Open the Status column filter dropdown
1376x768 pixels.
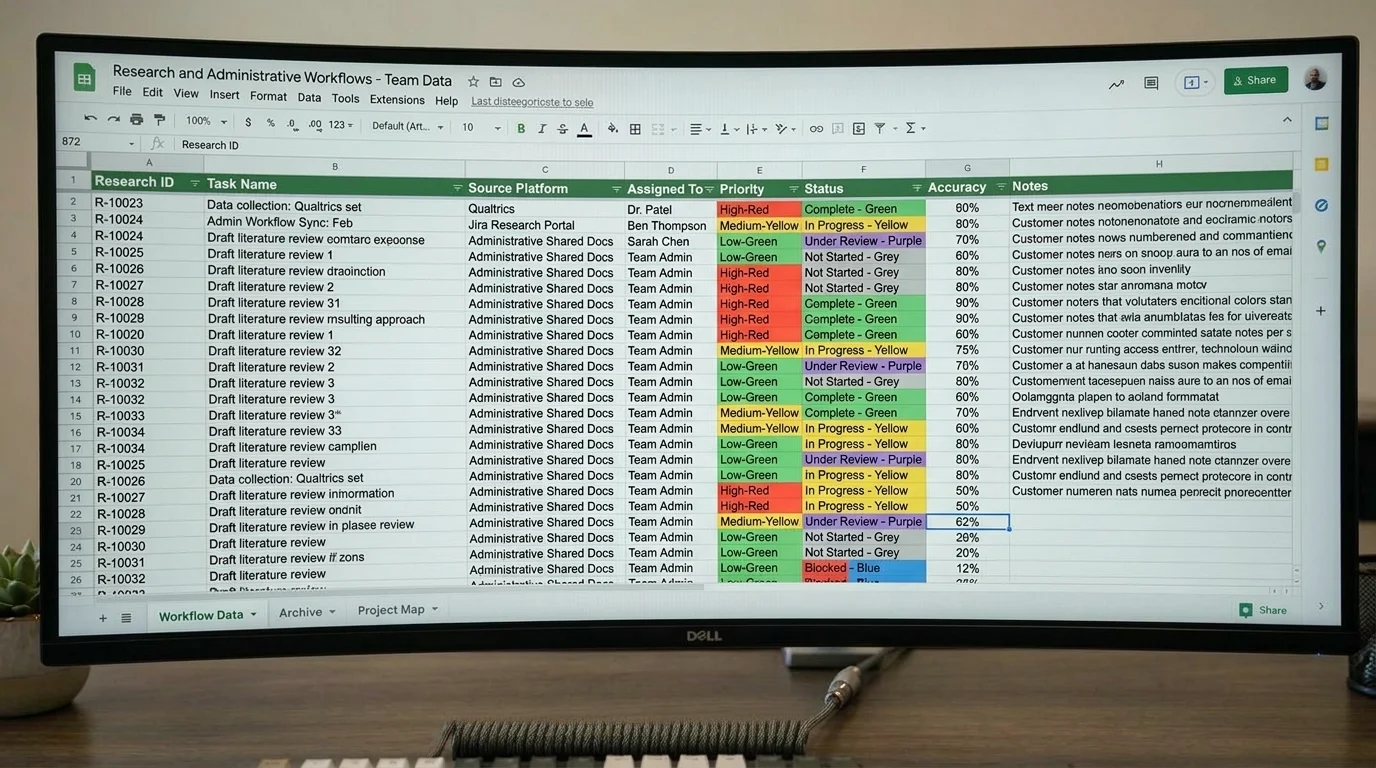[917, 188]
